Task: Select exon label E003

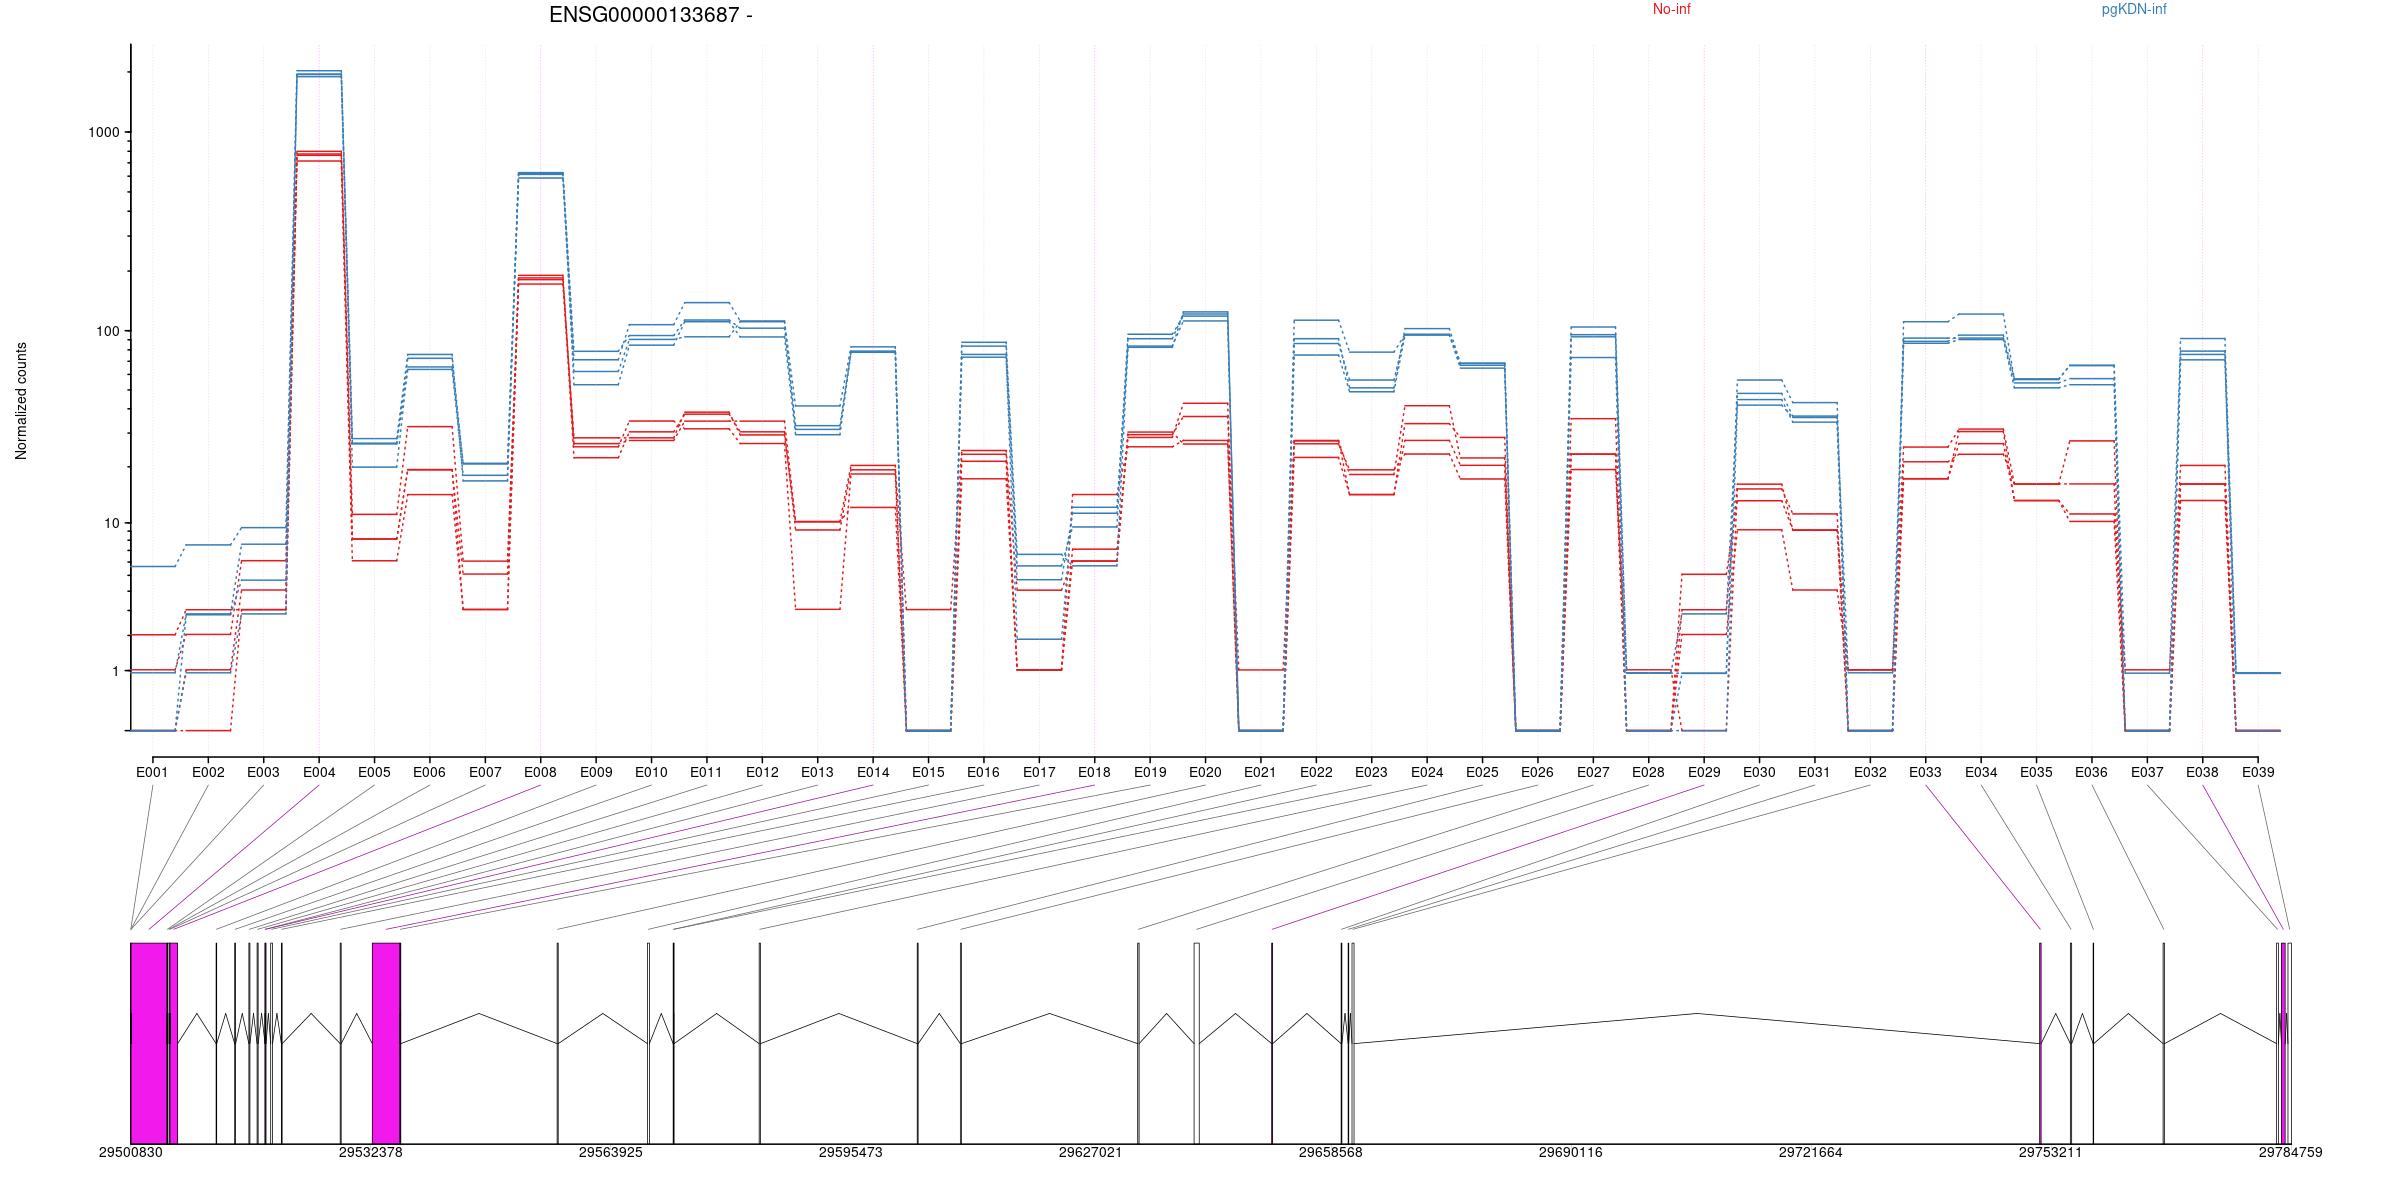Action: point(263,772)
